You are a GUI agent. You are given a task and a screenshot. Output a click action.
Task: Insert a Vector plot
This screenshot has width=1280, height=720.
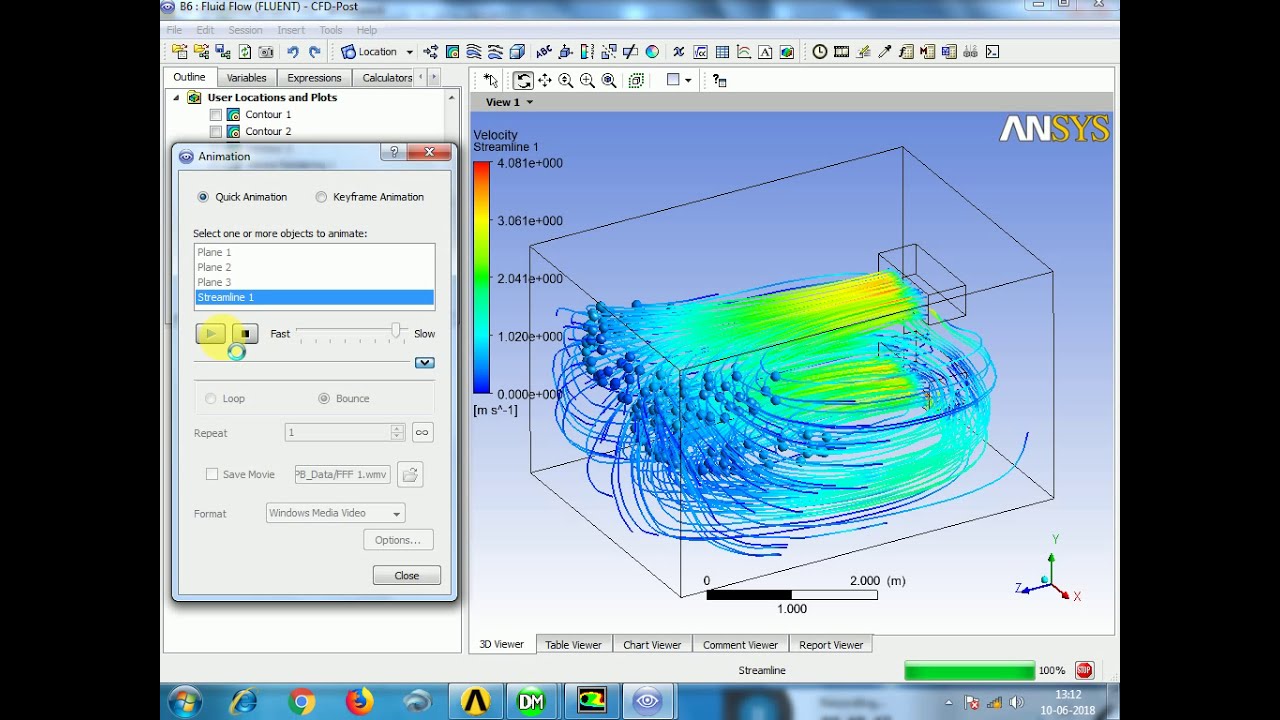pyautogui.click(x=430, y=52)
